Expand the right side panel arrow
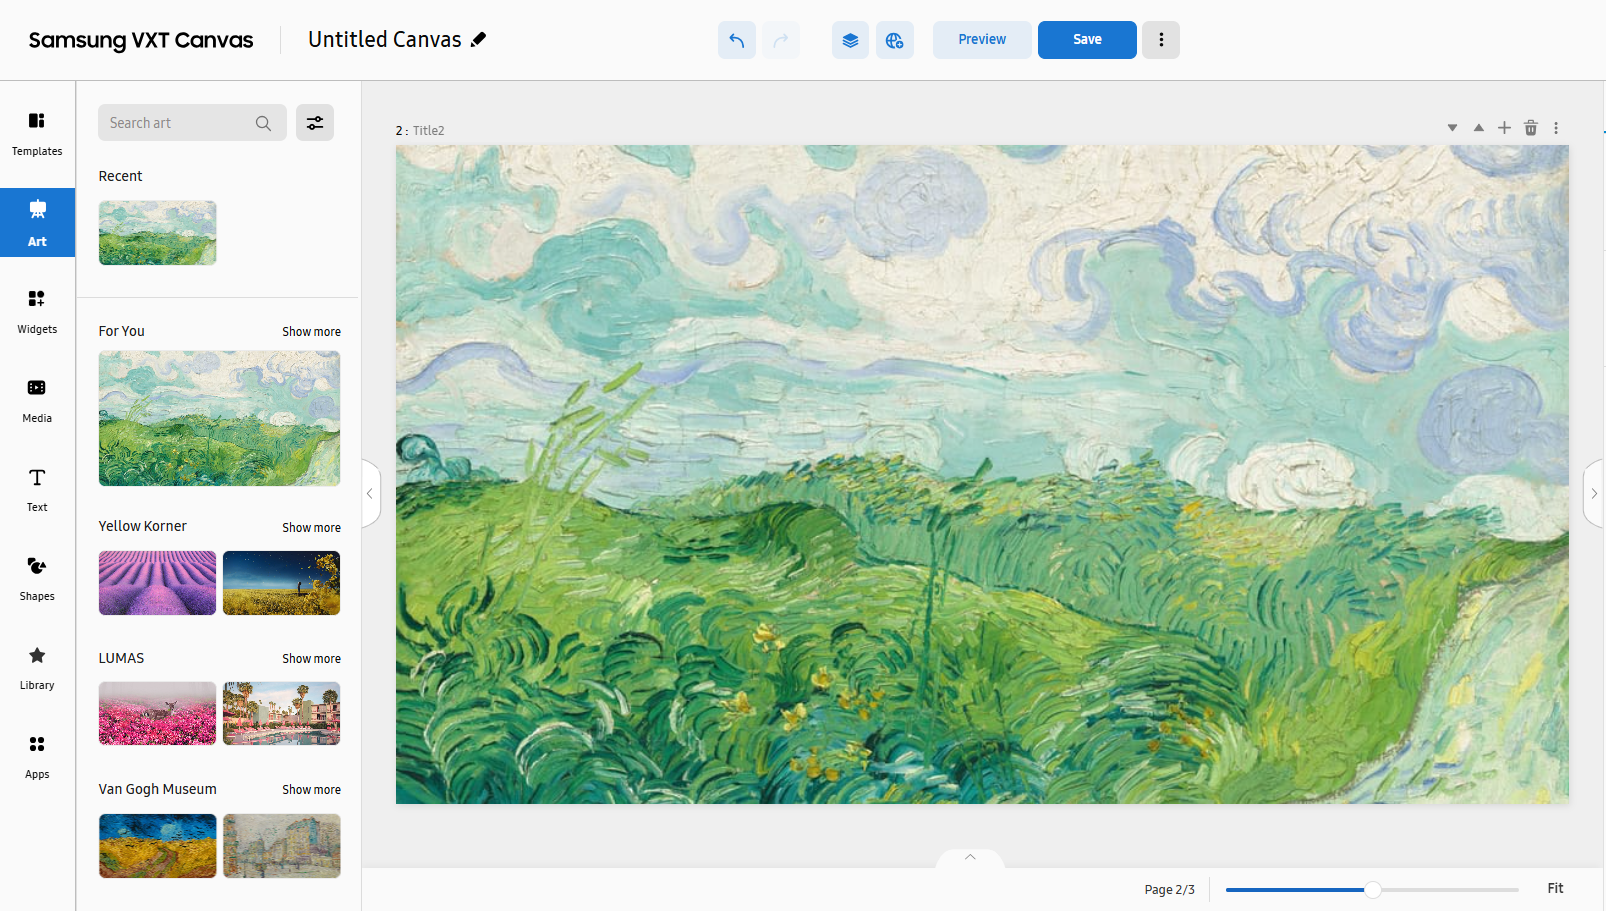Image resolution: width=1606 pixels, height=911 pixels. coord(1594,493)
